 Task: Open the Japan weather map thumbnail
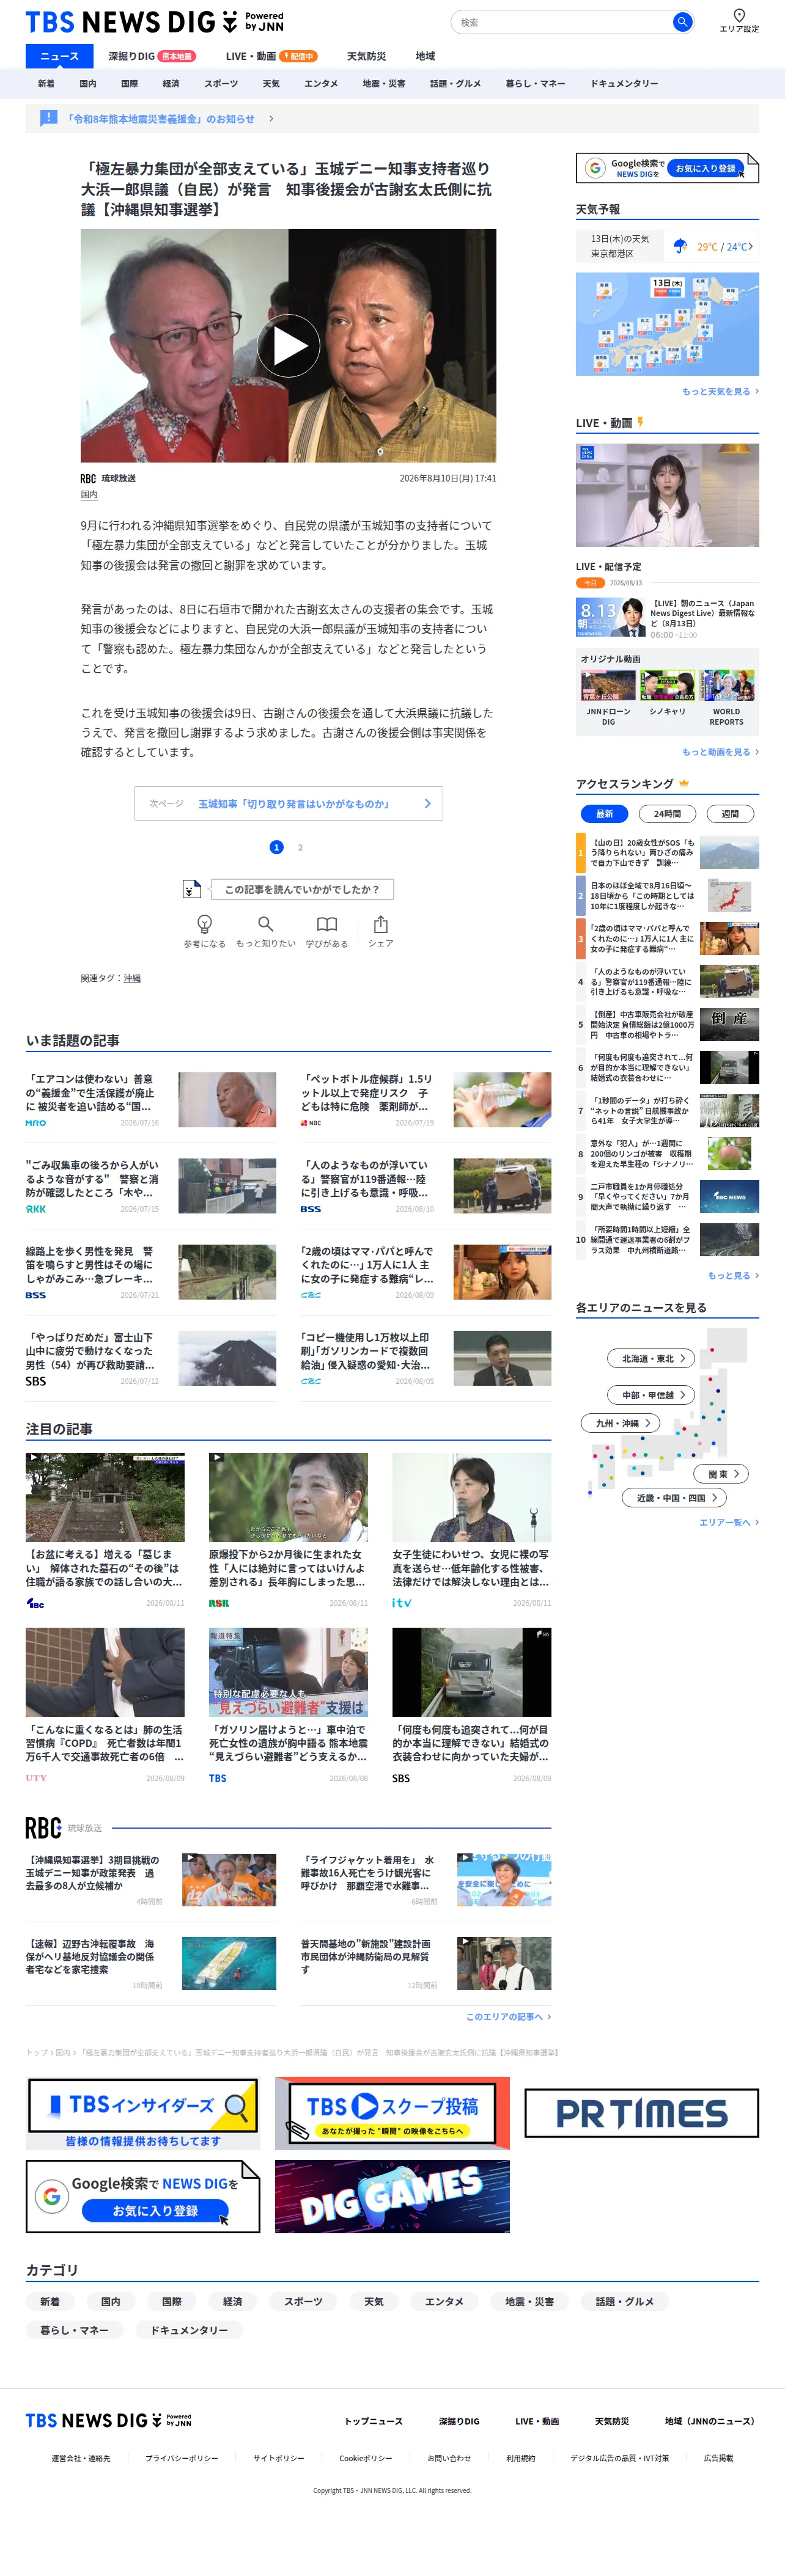[x=667, y=324]
